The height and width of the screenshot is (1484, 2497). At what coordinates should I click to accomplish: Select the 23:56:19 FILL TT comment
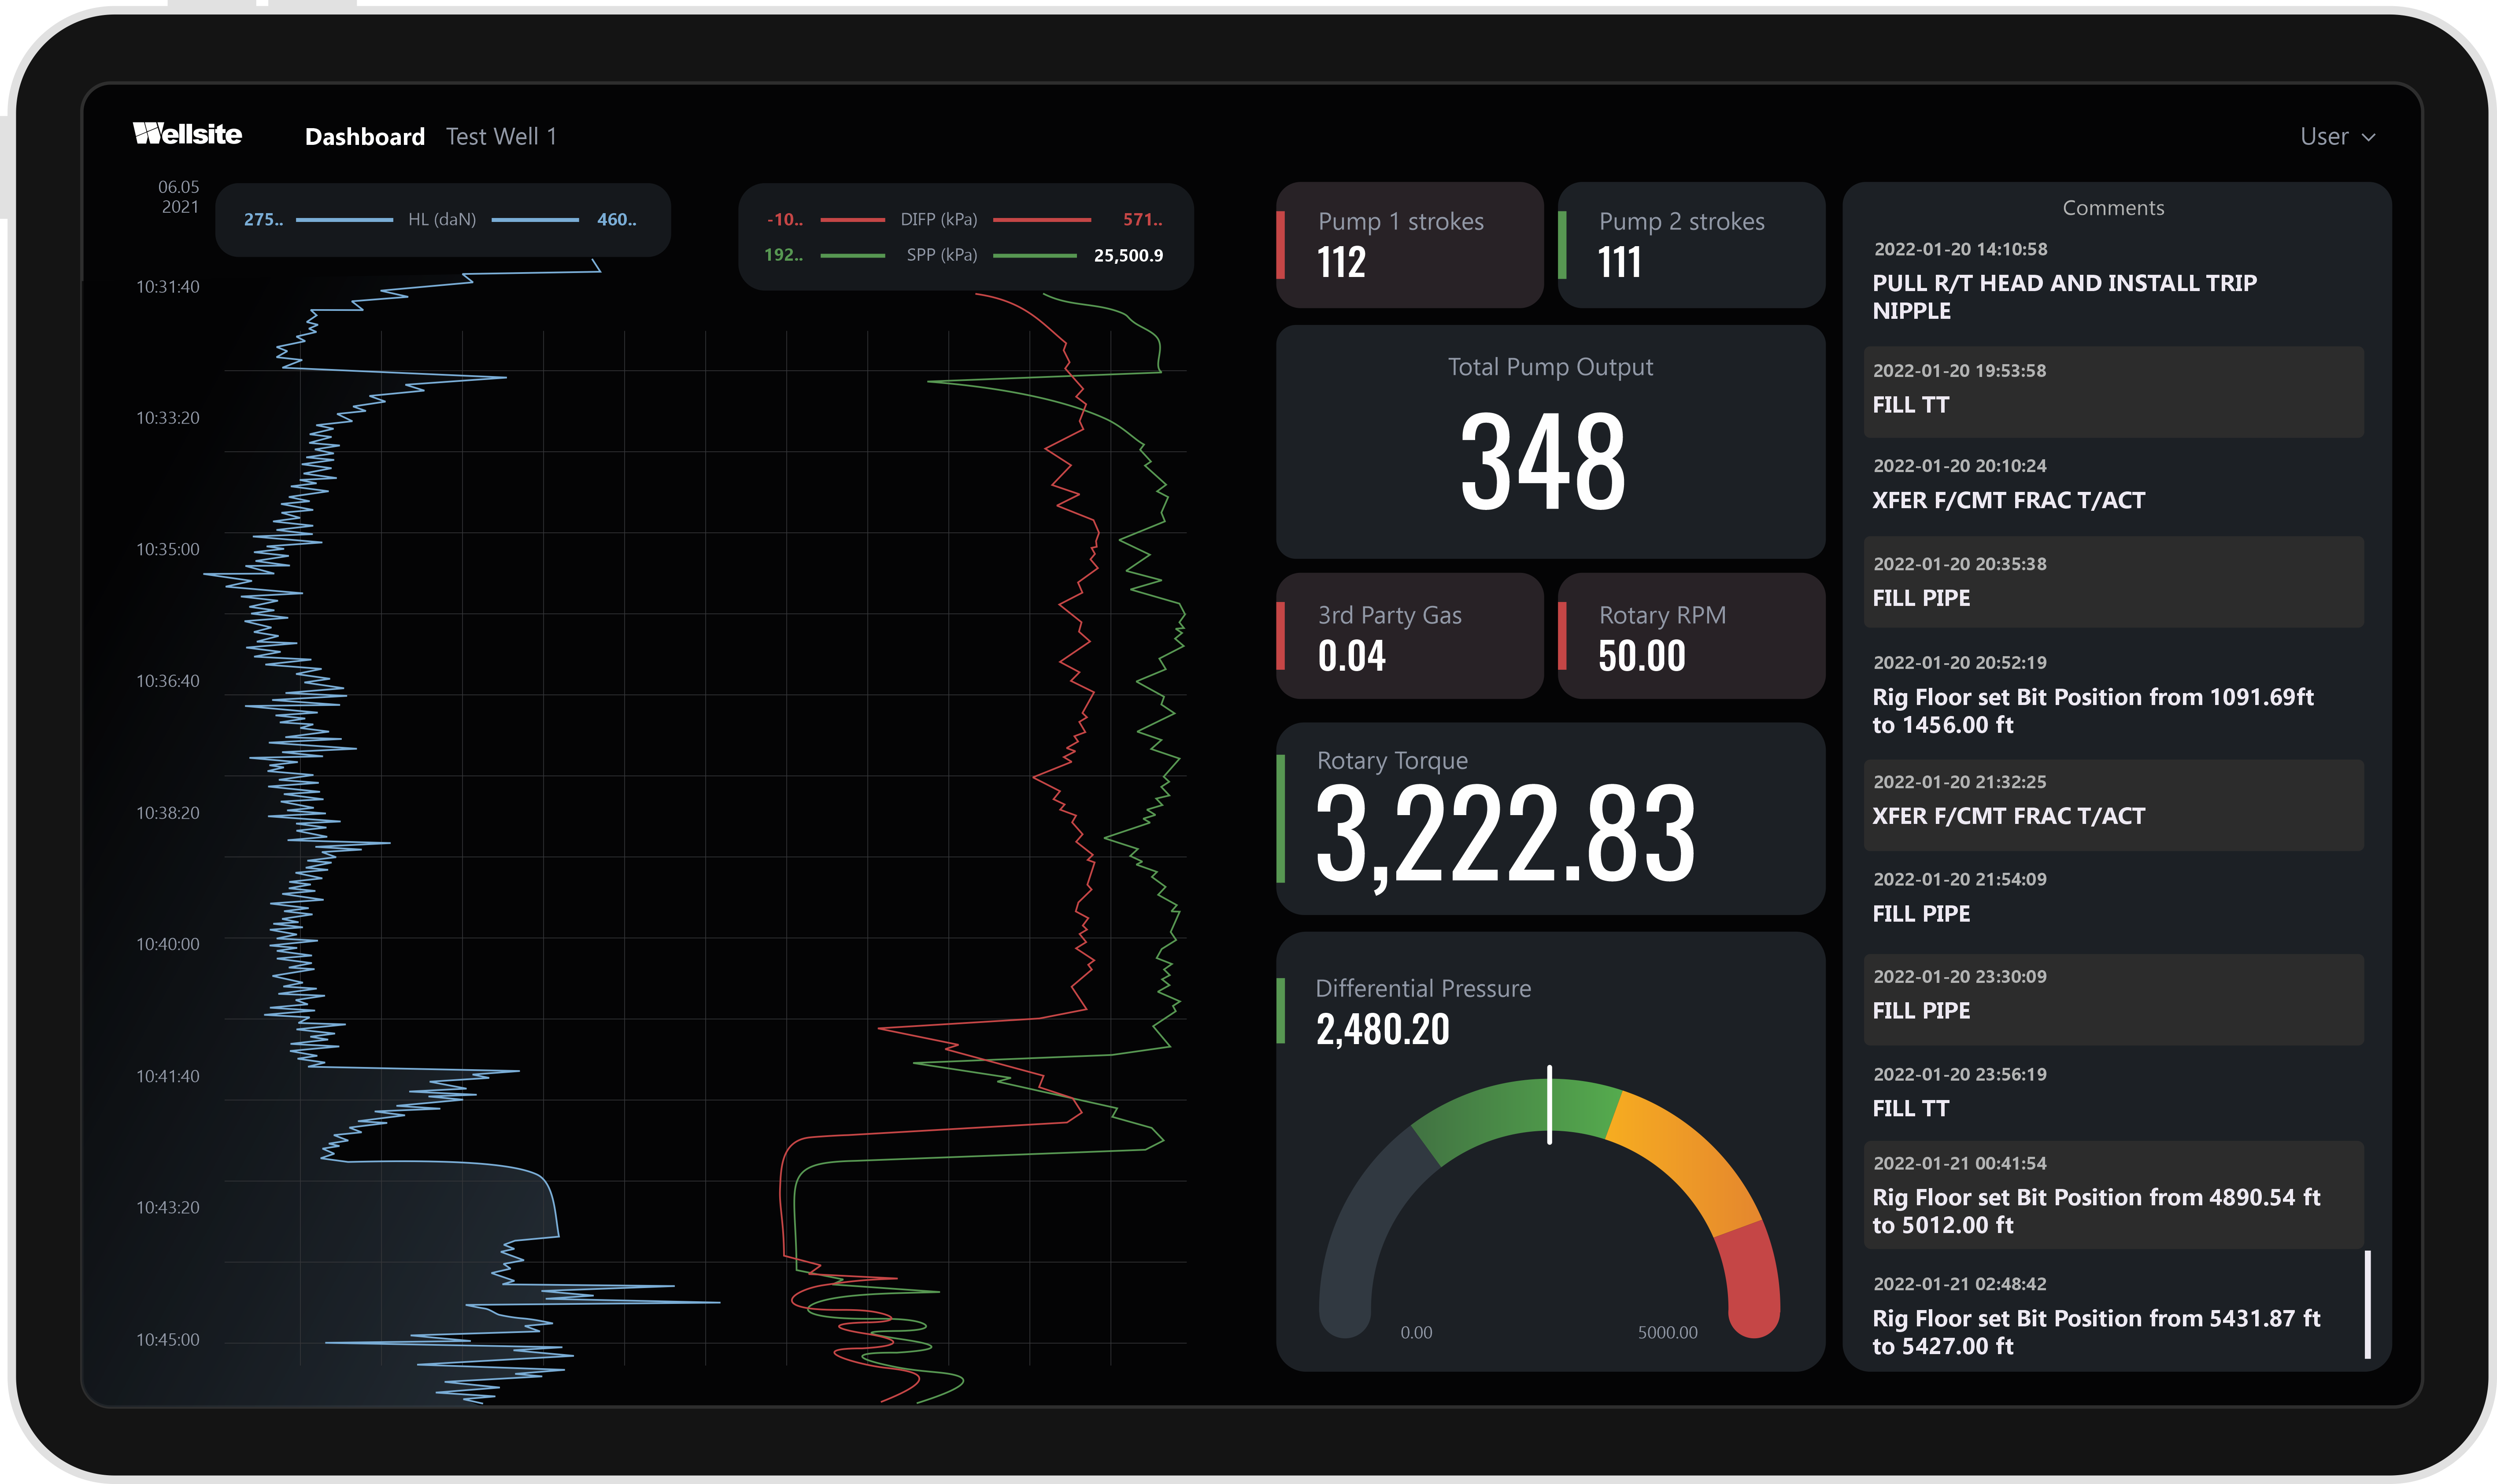(2113, 1094)
